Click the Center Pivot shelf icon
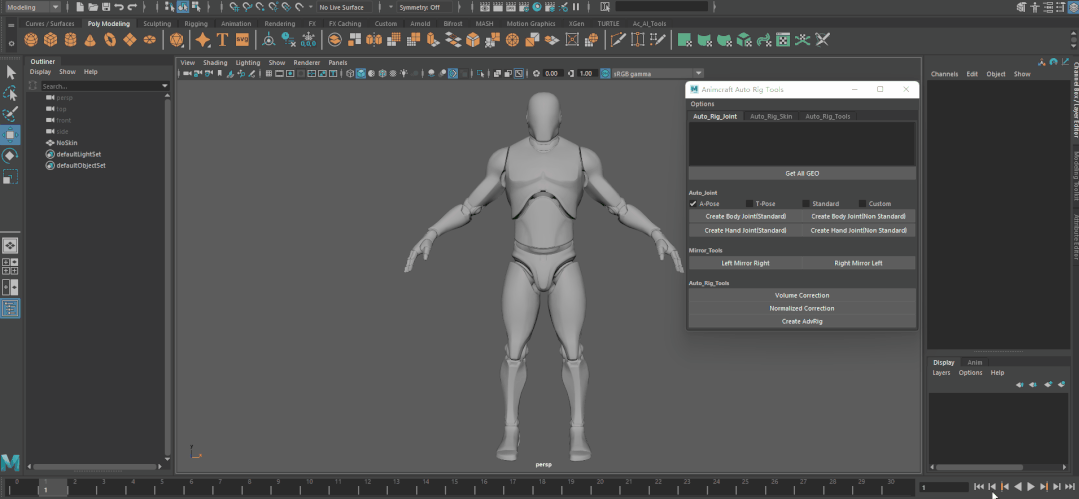1079x499 pixels. click(x=268, y=40)
